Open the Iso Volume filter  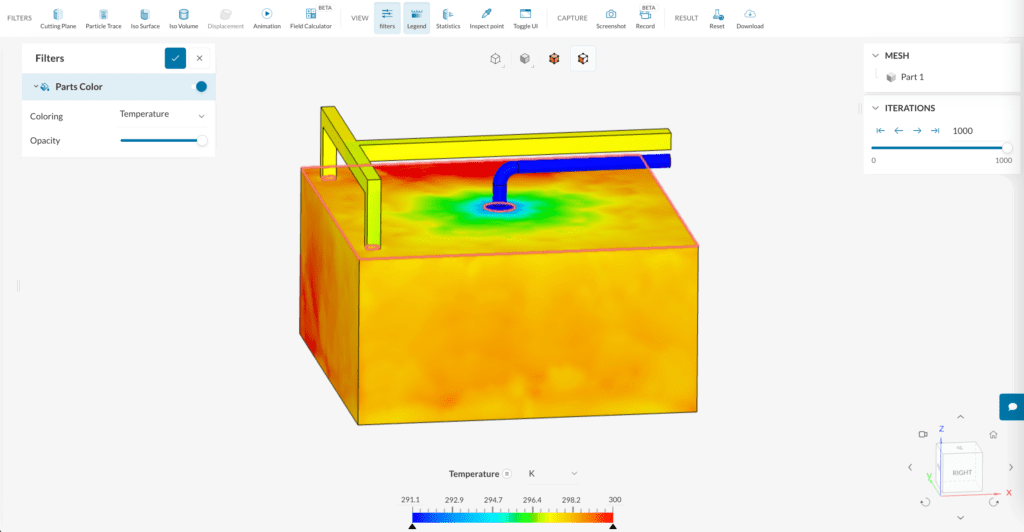(x=183, y=17)
